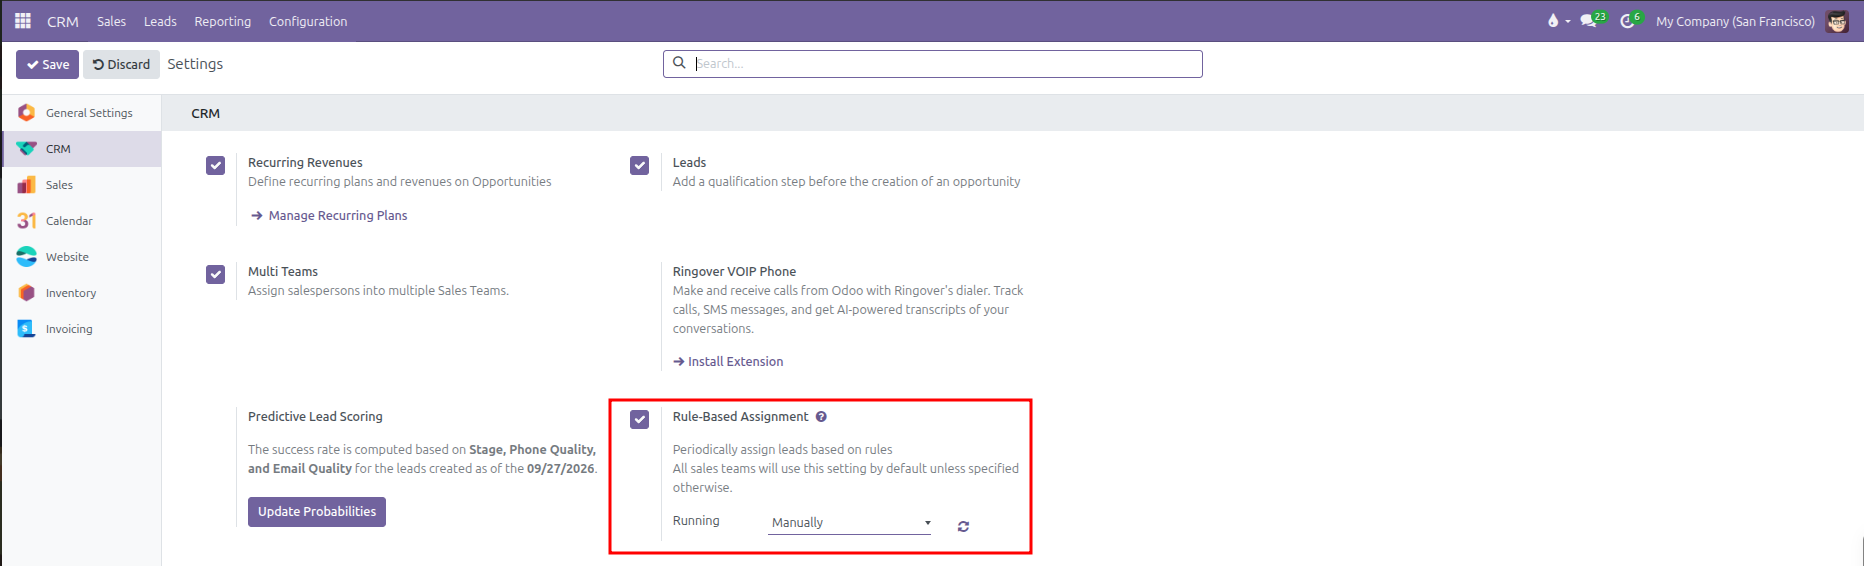1864x566 pixels.
Task: Open the Running Manually dropdown
Action: 850,523
